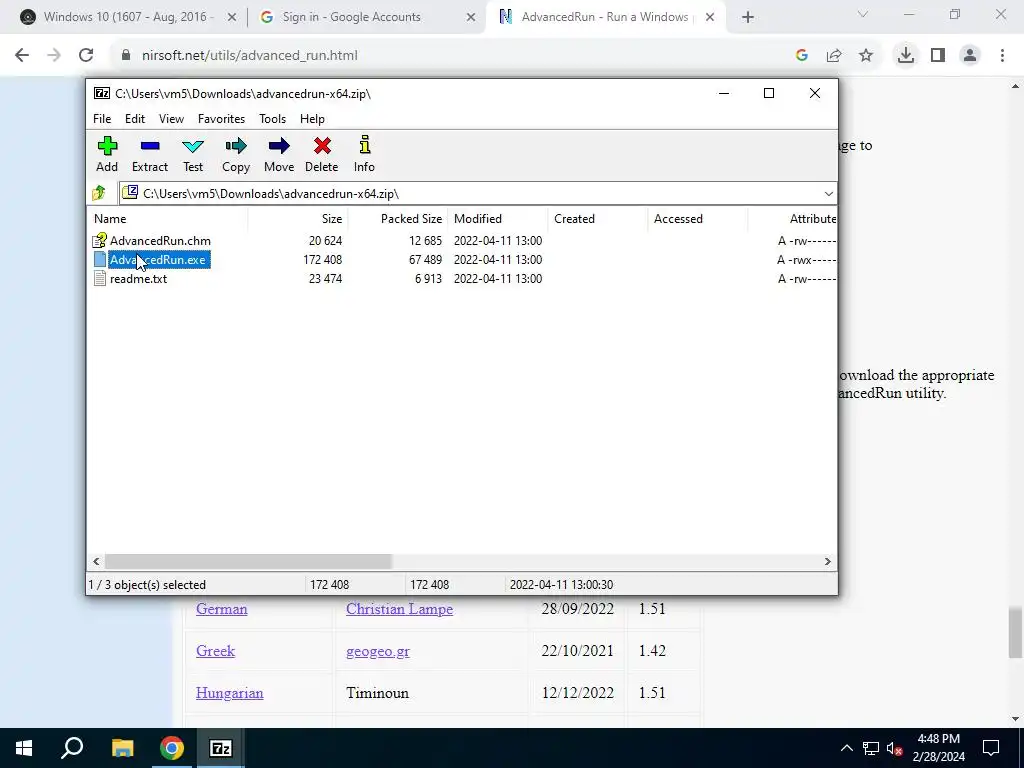Click the Accessed column header
Viewport: 1024px width, 768px height.
tap(697, 219)
